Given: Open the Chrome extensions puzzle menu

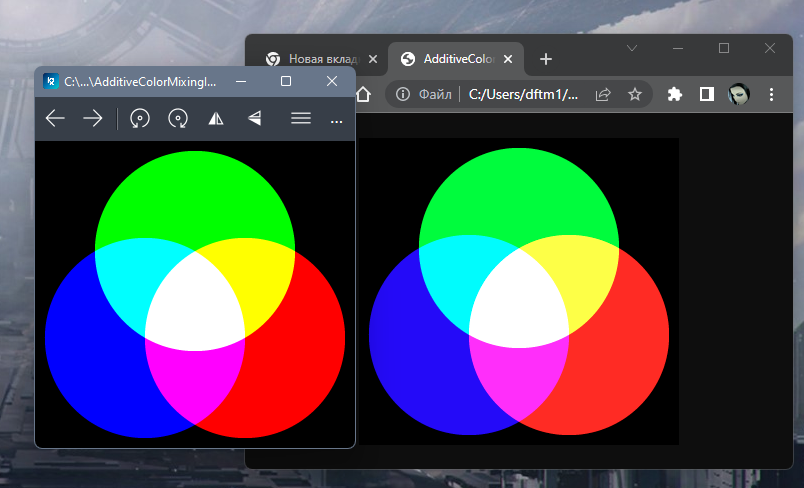Looking at the screenshot, I should point(675,95).
